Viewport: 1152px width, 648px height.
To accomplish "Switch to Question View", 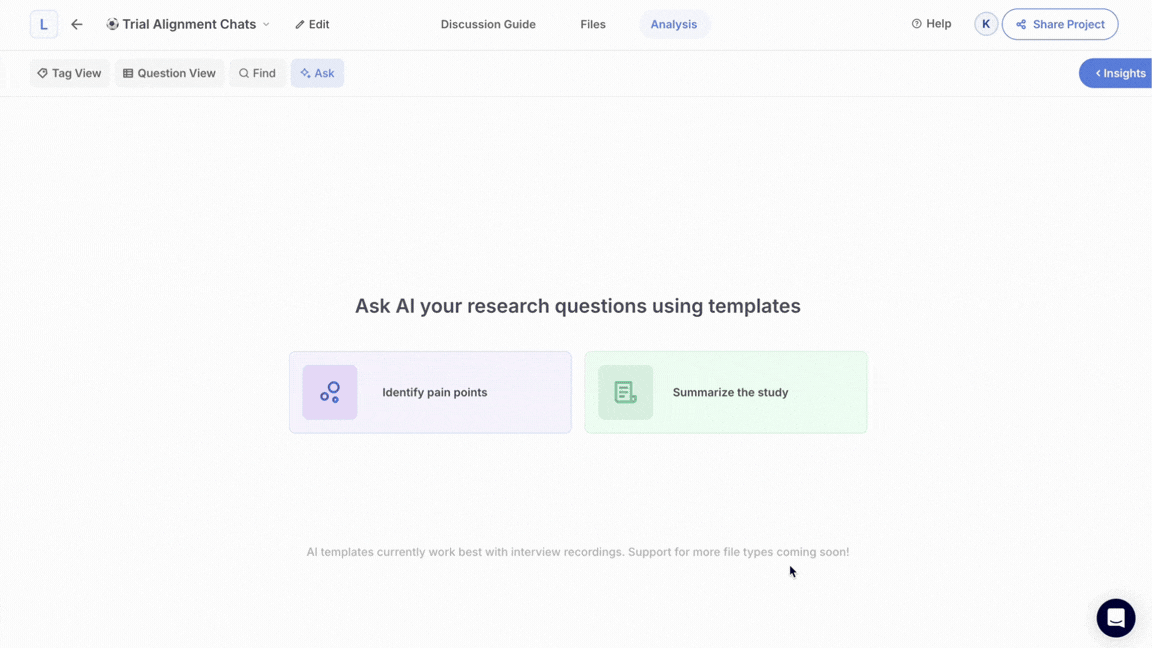I will tap(169, 73).
